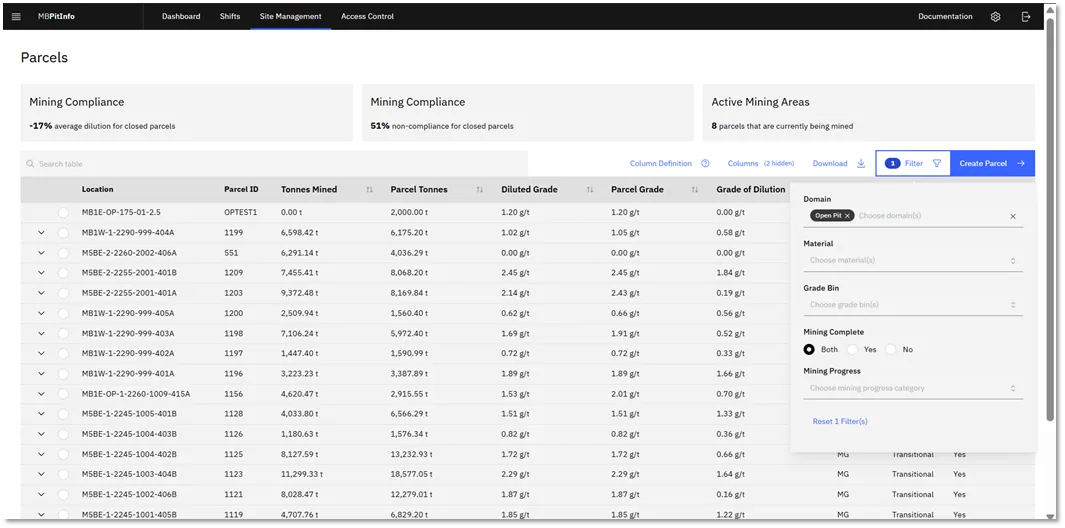Image resolution: width=1065 pixels, height=528 pixels.
Task: Expand row MB1W-1-2290-999-404A
Action: [41, 232]
